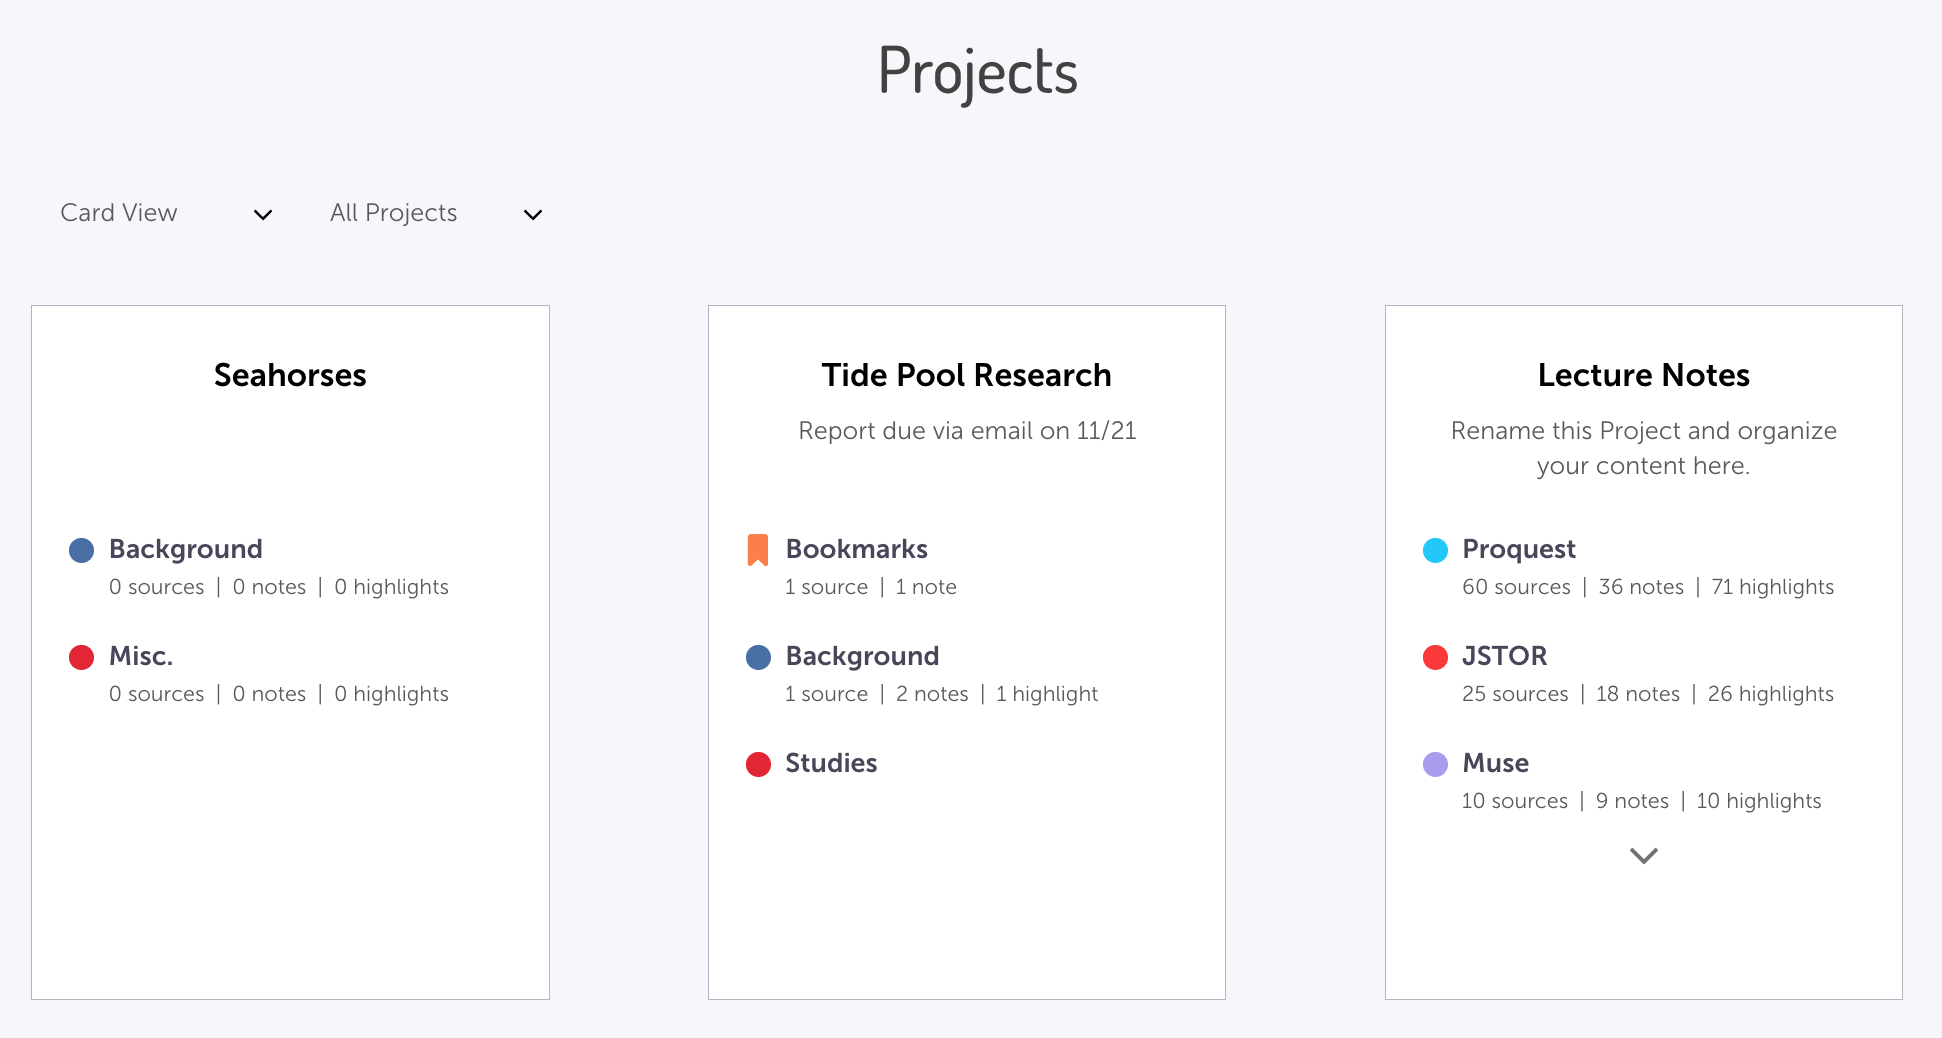The image size is (1942, 1038).
Task: Click the Projects page heading
Action: pos(977,72)
